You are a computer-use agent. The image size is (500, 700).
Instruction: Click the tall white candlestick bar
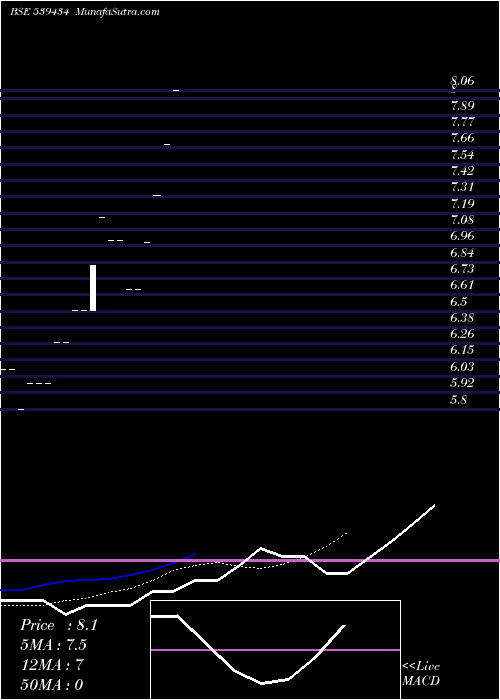pyautogui.click(x=93, y=288)
